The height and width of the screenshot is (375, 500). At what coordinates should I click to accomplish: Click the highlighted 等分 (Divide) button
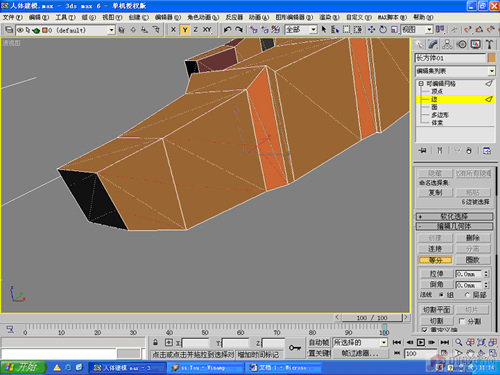tap(435, 260)
